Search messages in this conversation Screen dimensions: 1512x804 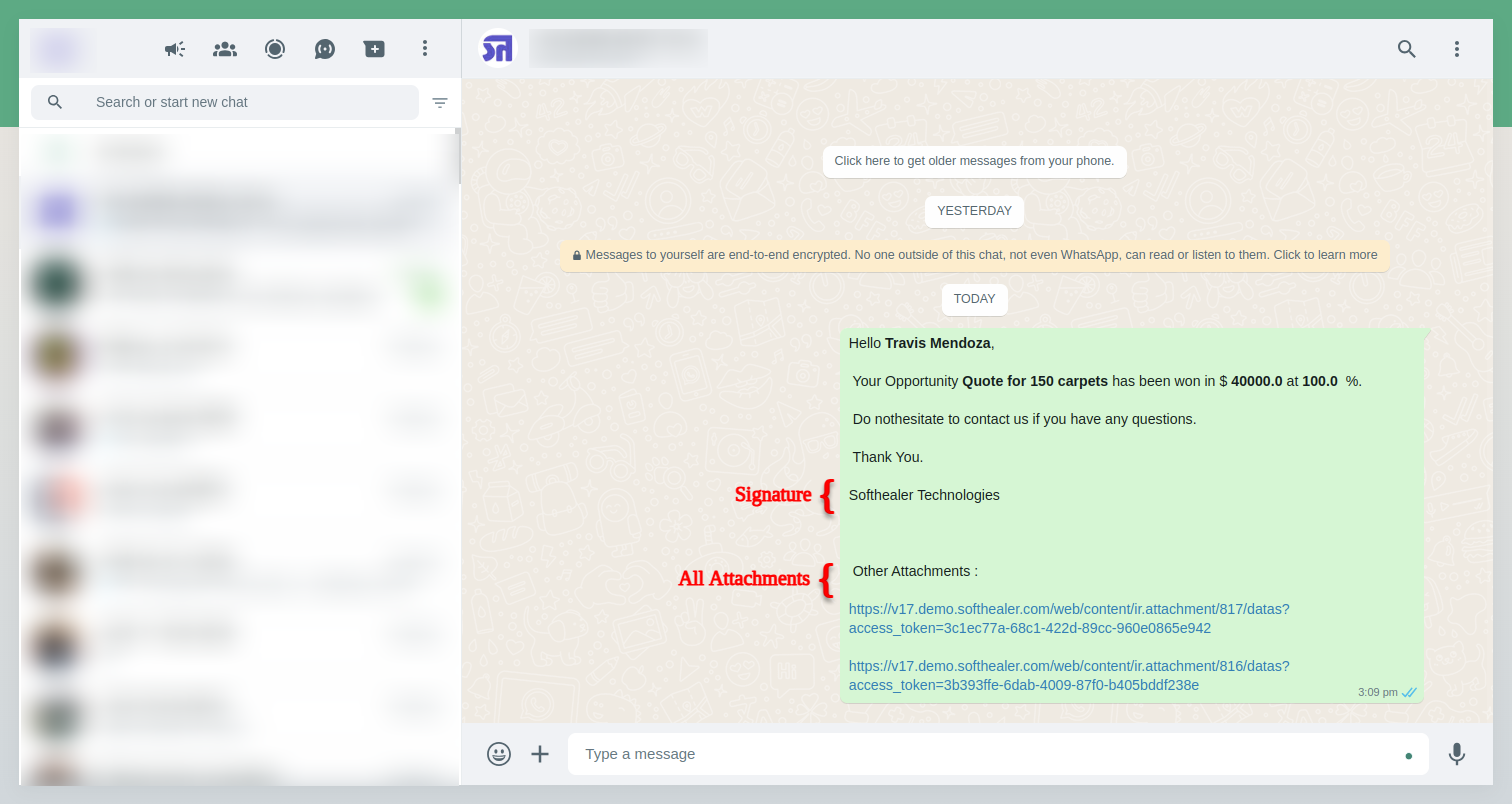pyautogui.click(x=1407, y=48)
